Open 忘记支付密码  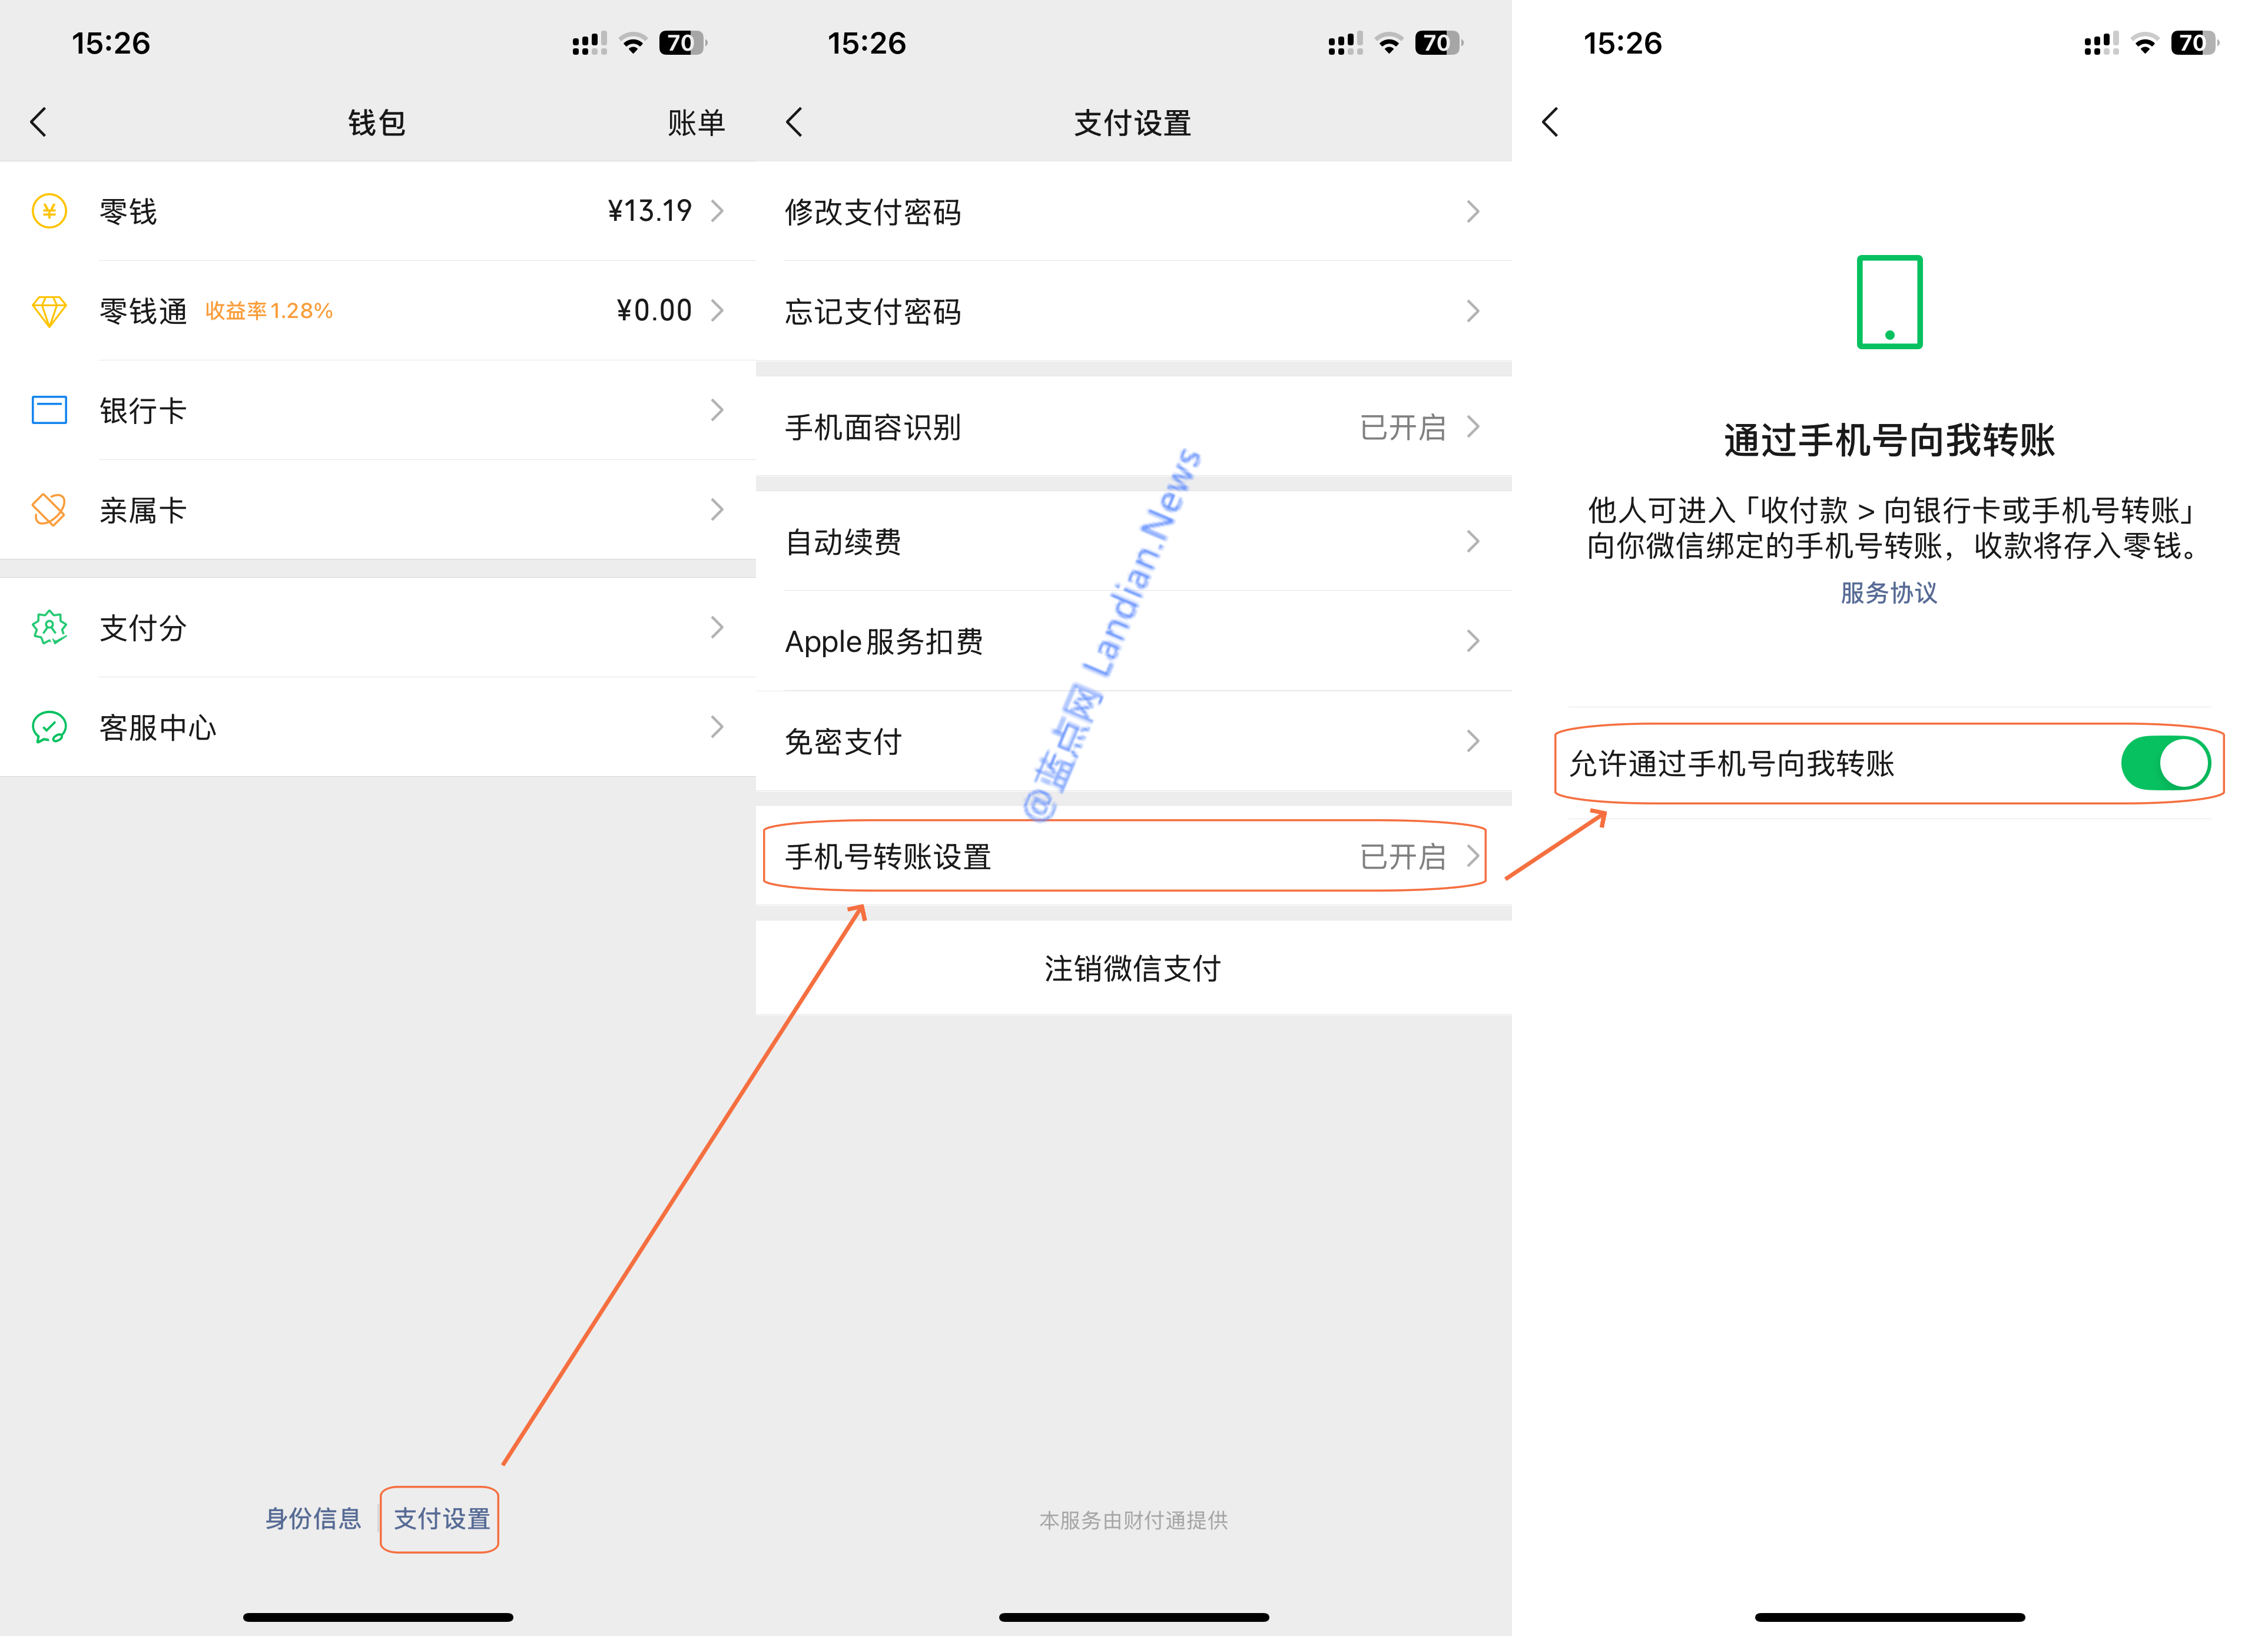tap(1134, 311)
